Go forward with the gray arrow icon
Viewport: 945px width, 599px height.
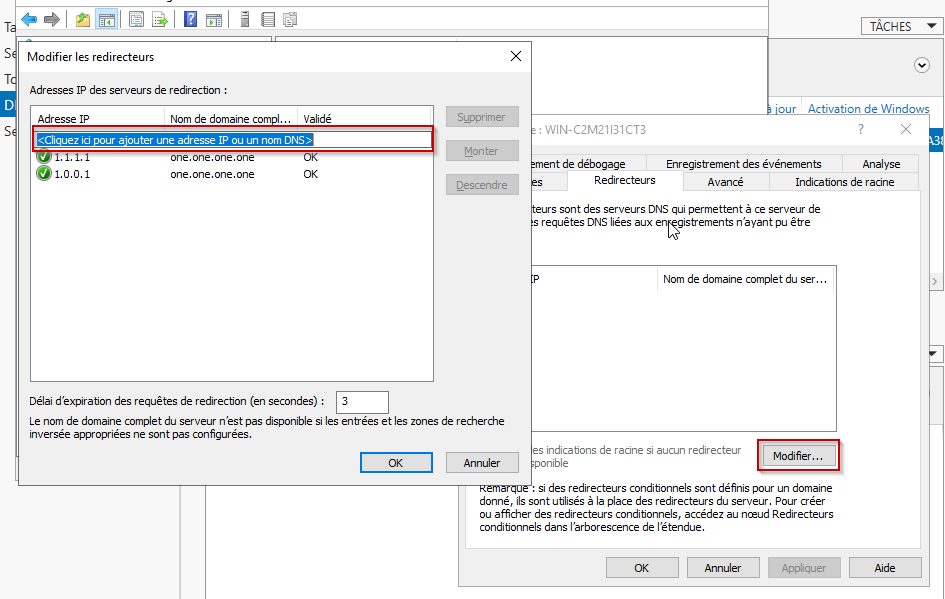[x=52, y=20]
